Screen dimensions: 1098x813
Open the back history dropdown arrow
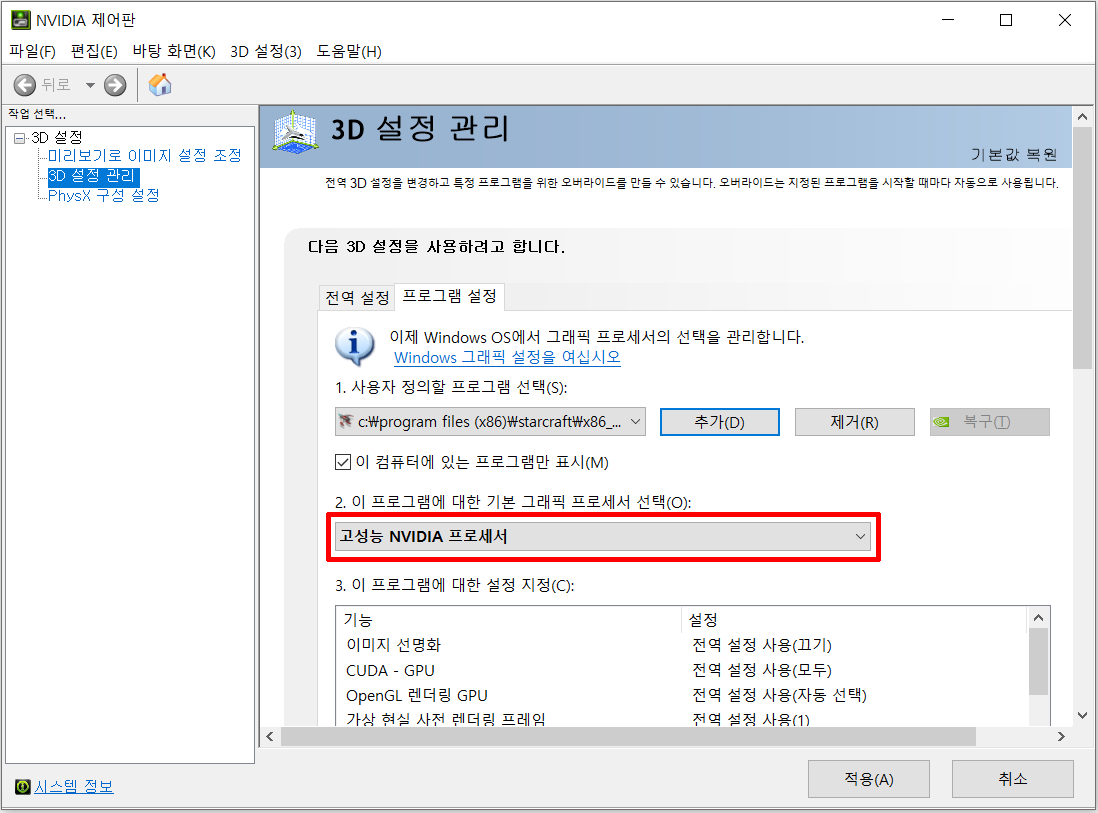[x=90, y=85]
